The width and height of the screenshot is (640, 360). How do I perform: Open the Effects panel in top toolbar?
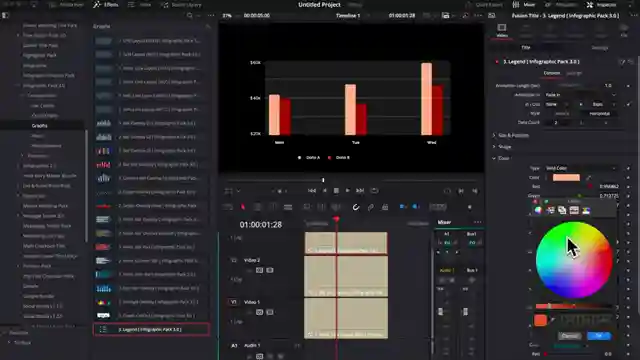tap(106, 5)
